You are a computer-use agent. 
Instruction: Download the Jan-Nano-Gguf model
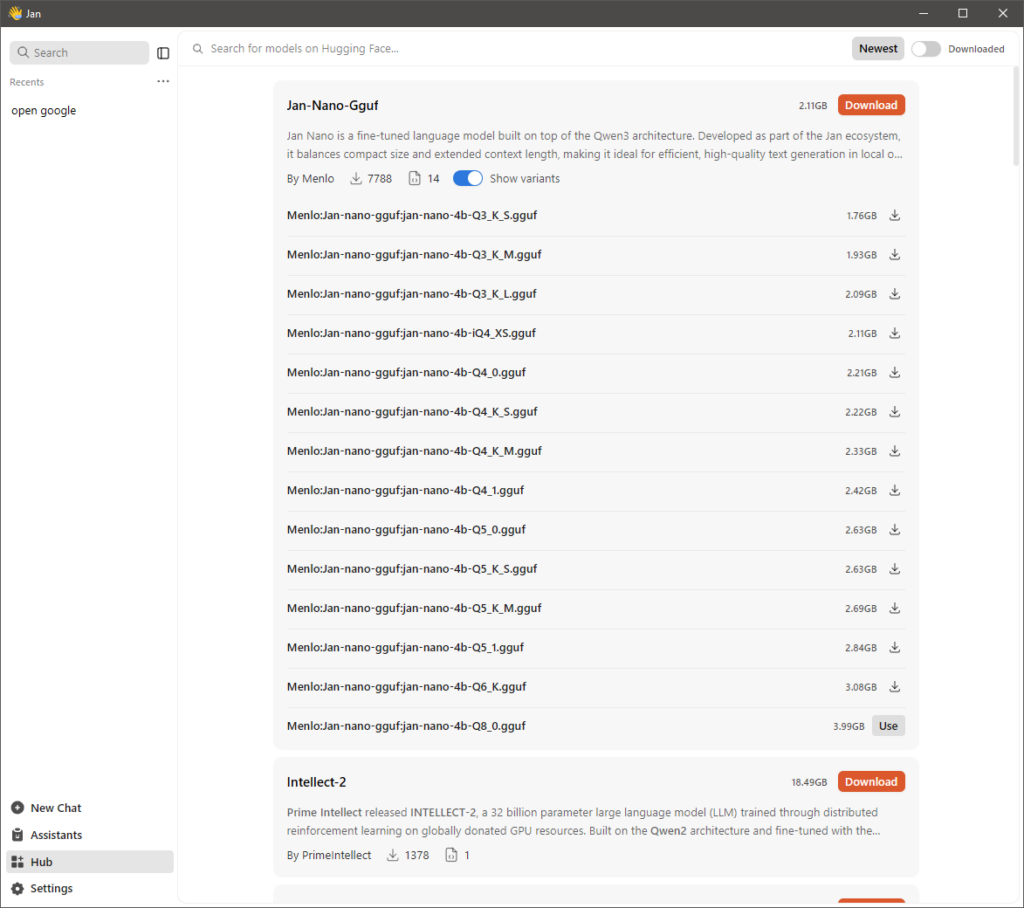coord(871,105)
